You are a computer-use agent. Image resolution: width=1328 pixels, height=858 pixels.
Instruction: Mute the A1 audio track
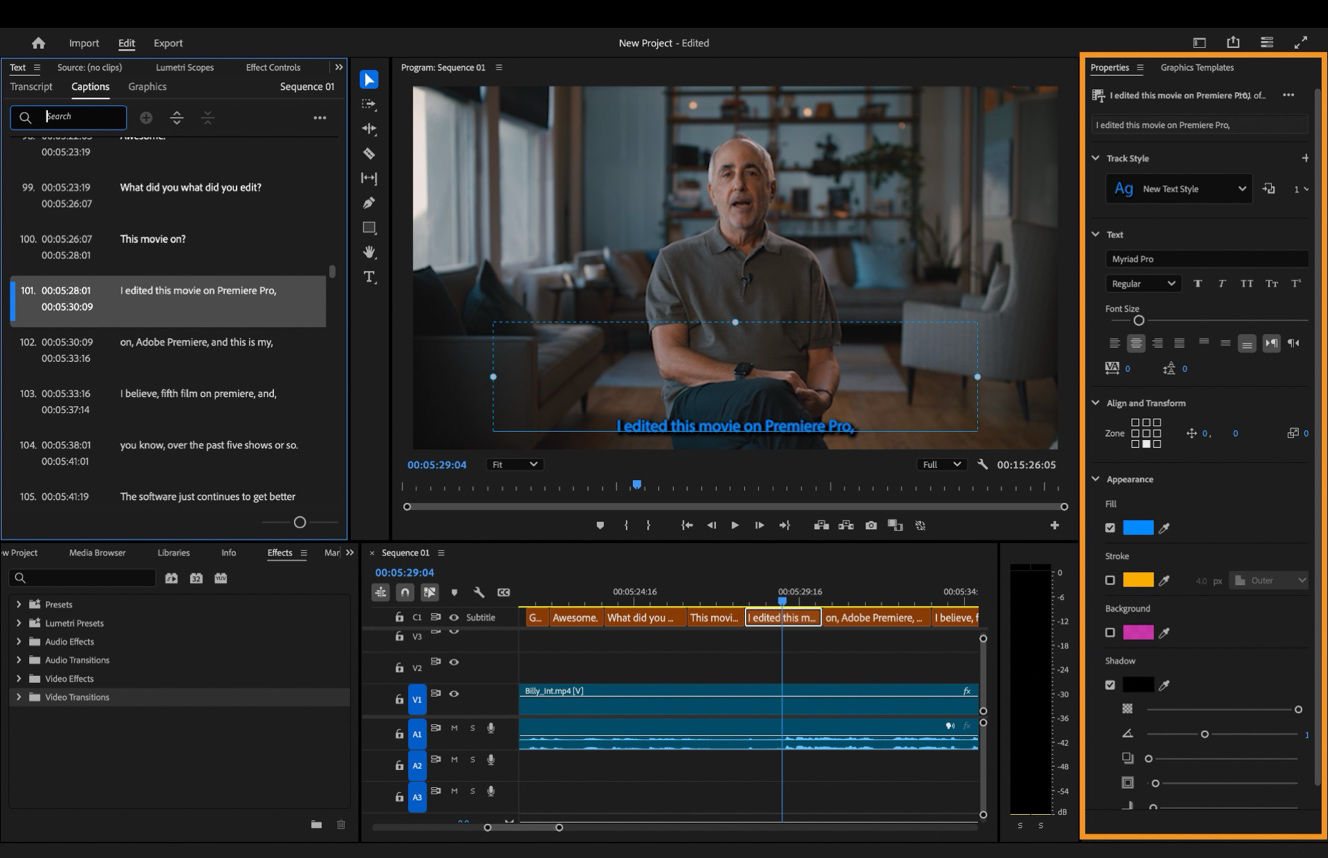(455, 728)
